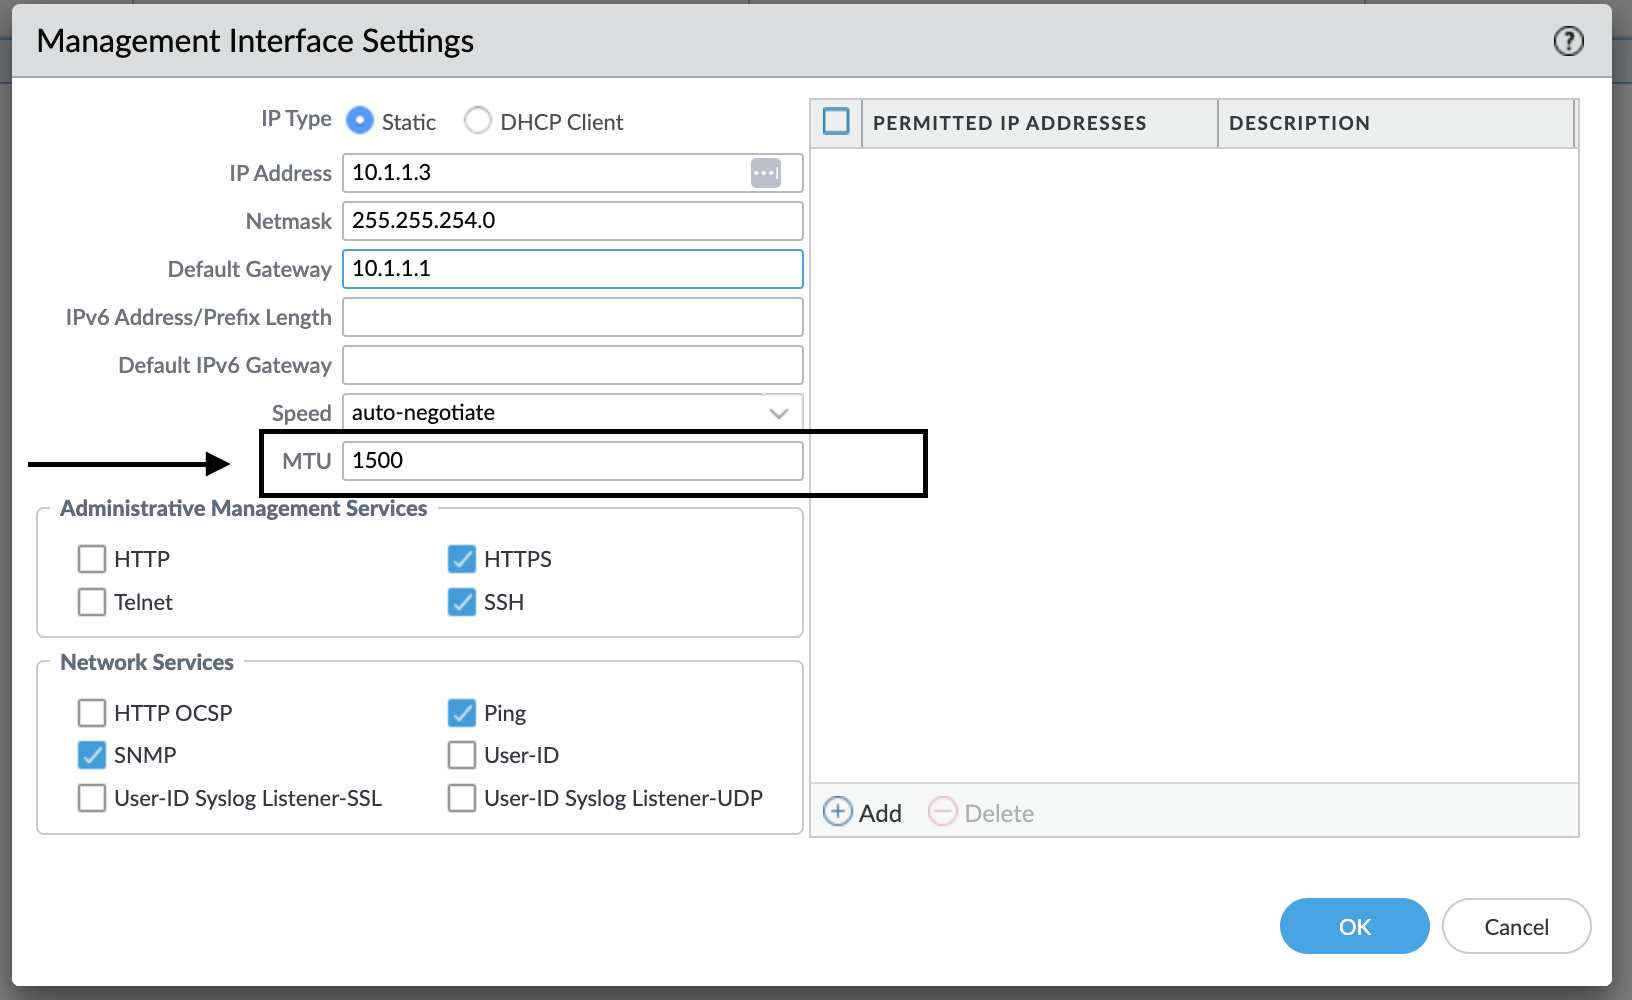Expand the Speed auto-negotiate dropdown
The width and height of the screenshot is (1632, 1000).
coord(778,413)
